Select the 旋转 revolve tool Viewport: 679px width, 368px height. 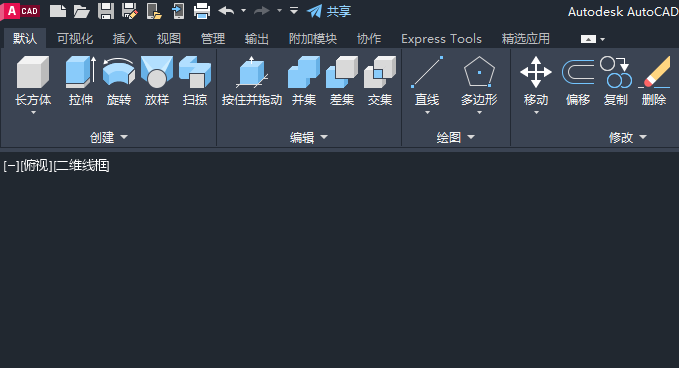click(x=119, y=81)
